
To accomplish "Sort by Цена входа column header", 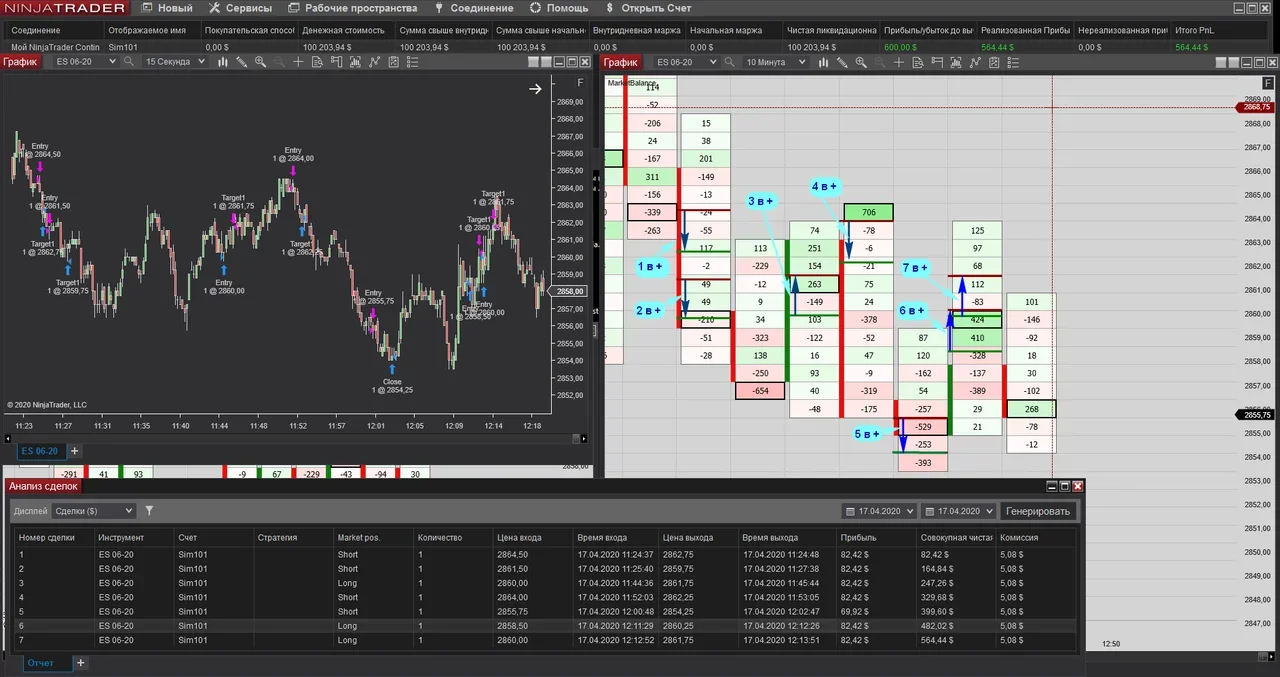I will (534, 538).
